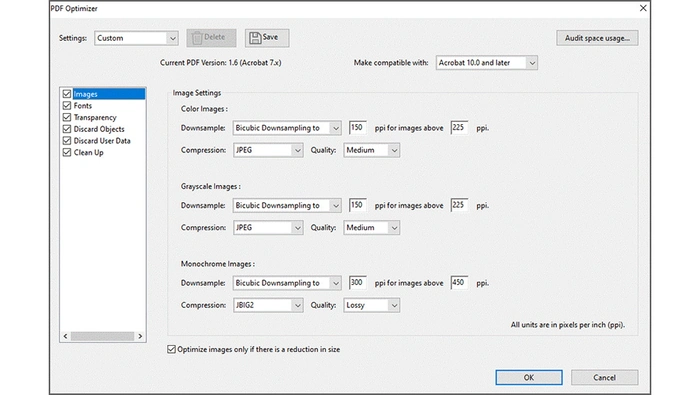Toggle the Clean Up checkbox

[67, 152]
